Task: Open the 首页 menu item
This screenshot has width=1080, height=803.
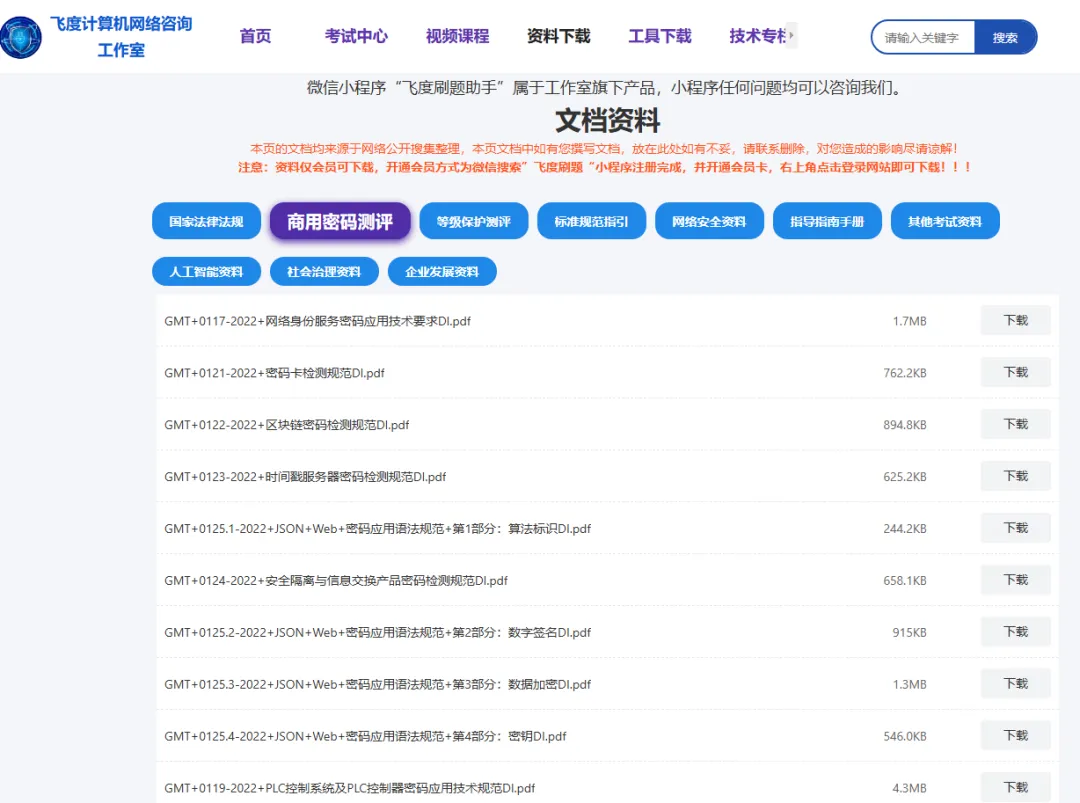Action: click(x=255, y=36)
